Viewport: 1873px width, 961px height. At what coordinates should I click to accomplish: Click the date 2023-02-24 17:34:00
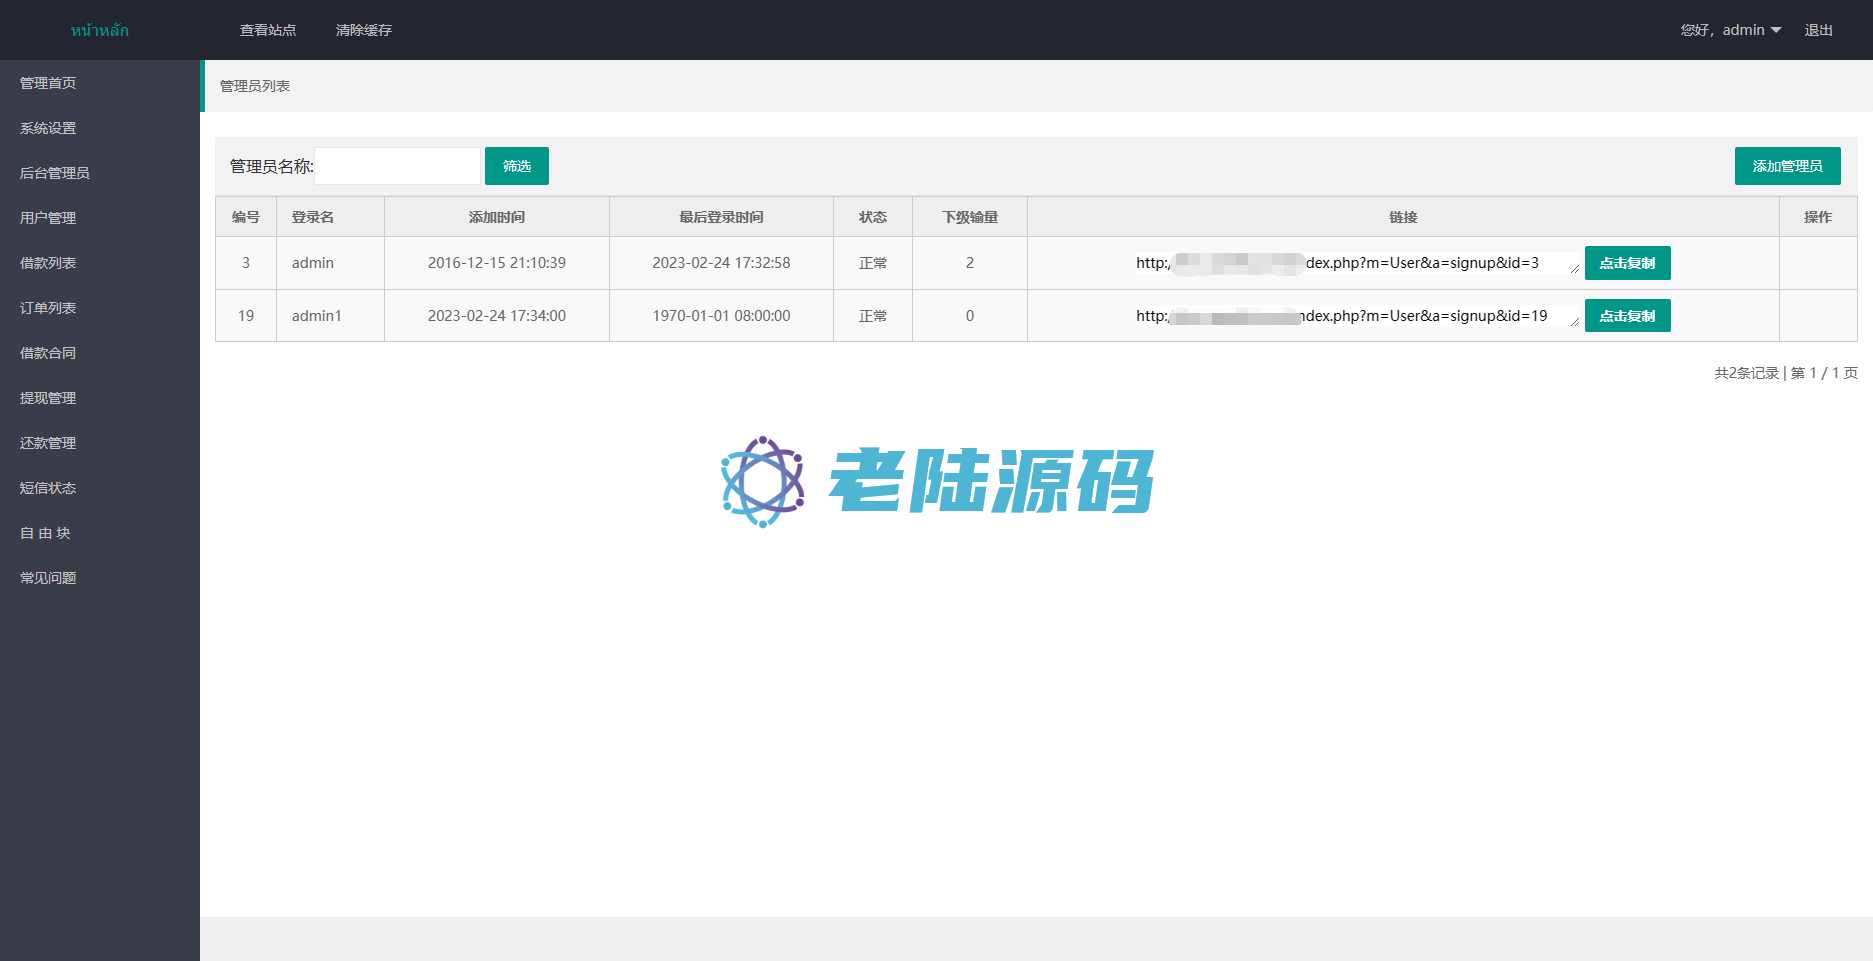click(x=497, y=316)
